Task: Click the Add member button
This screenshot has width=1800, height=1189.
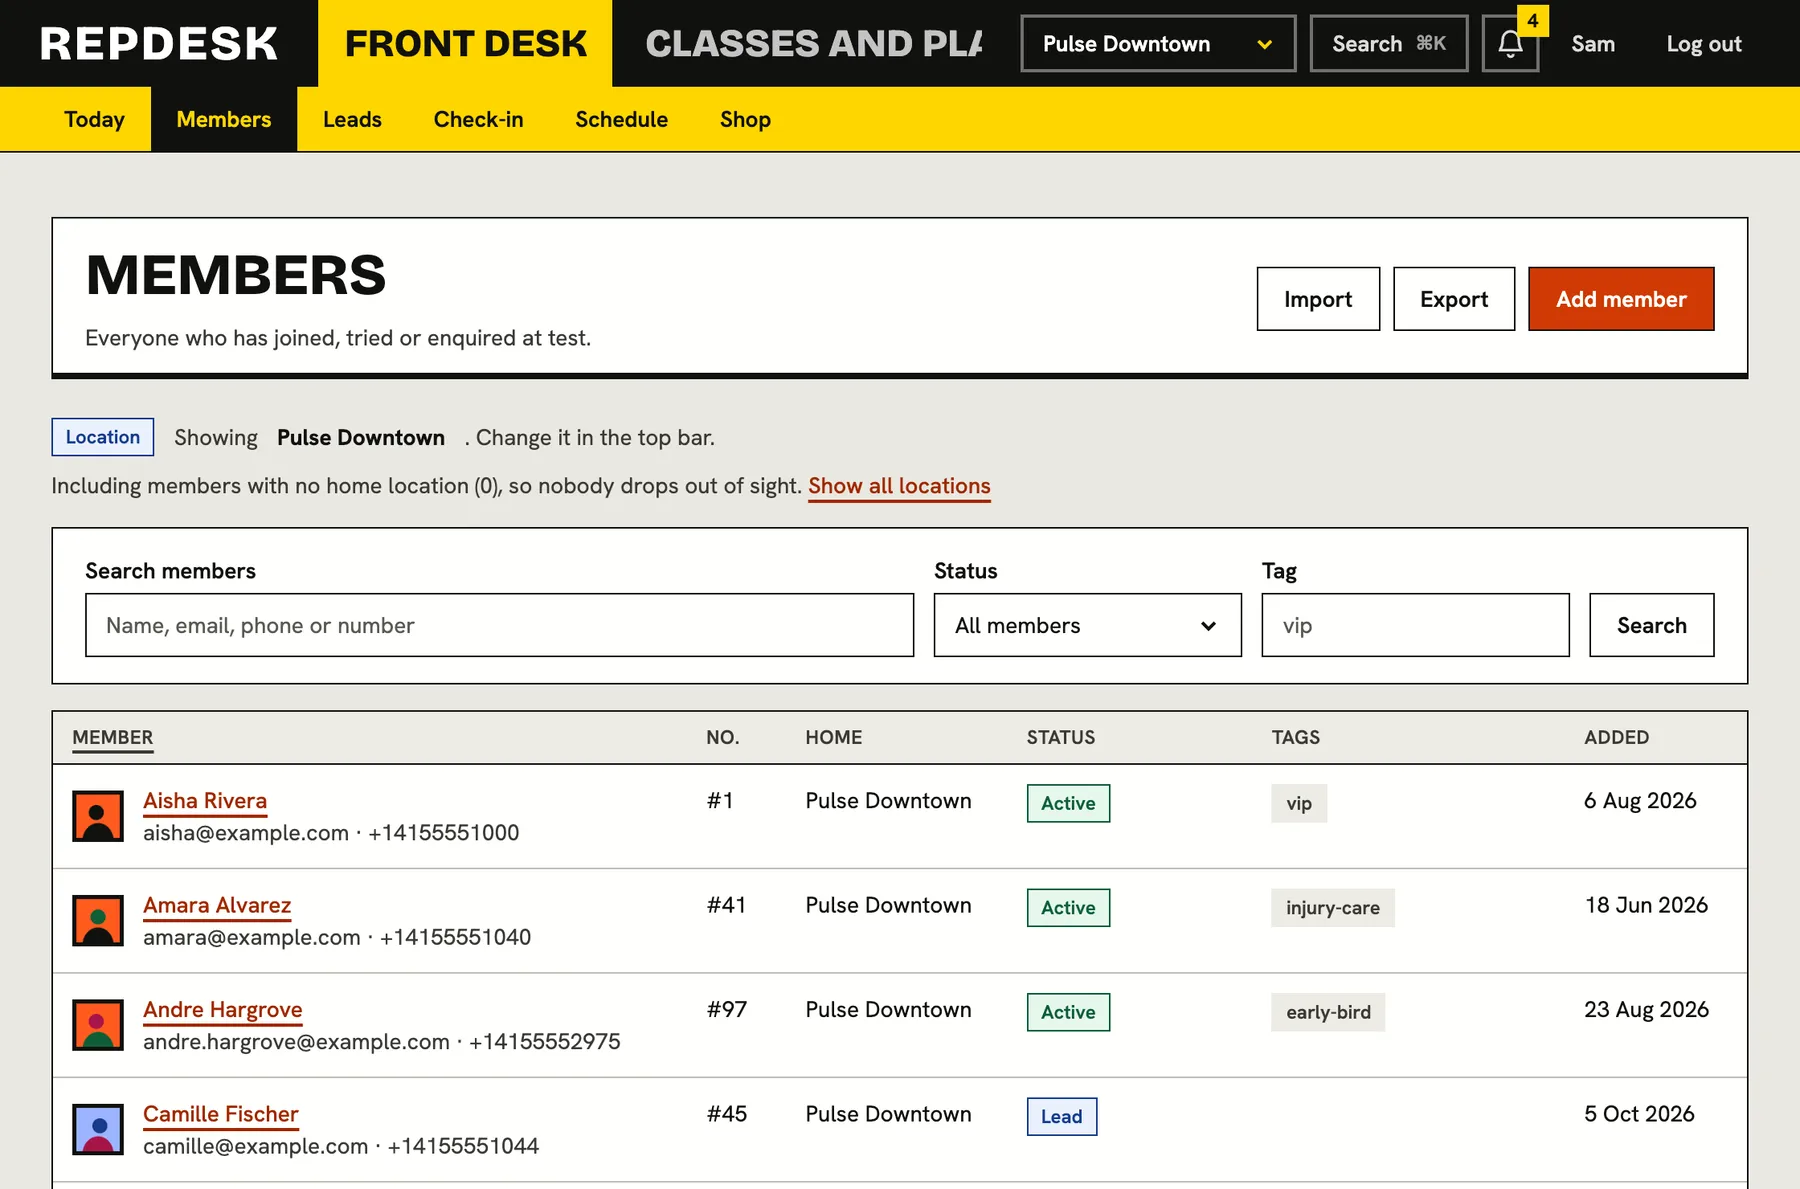Action: pyautogui.click(x=1621, y=299)
